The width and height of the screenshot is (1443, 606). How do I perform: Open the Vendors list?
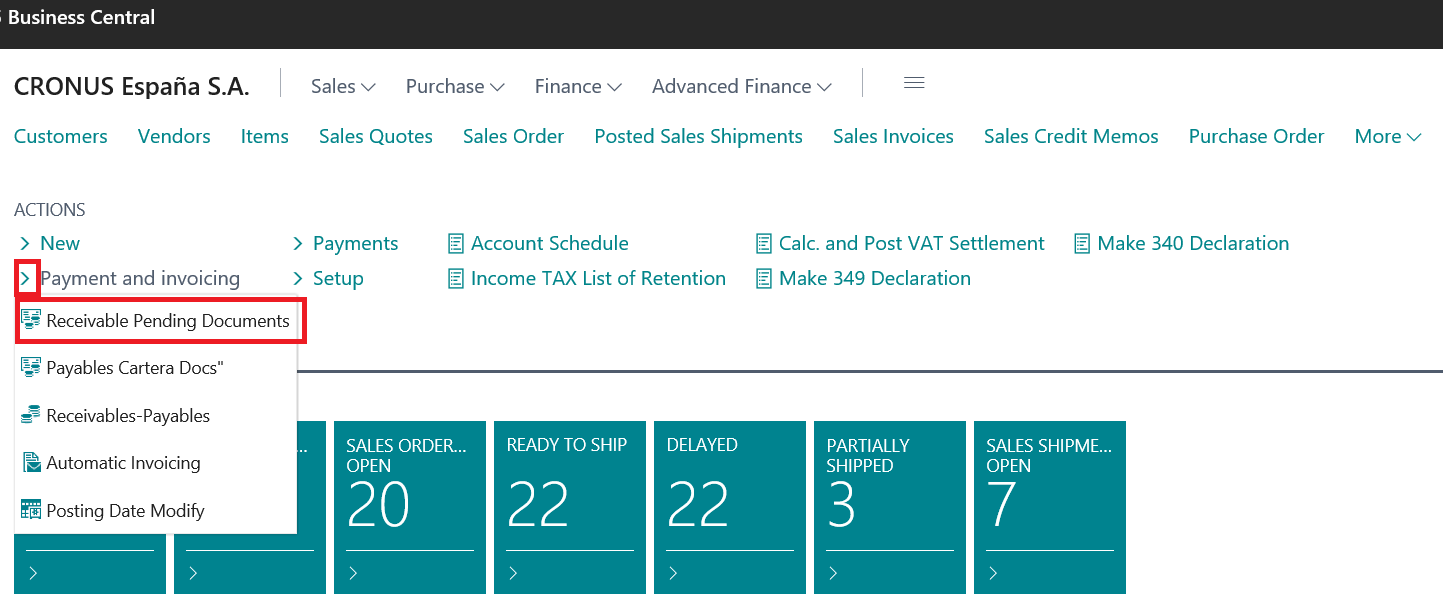tap(174, 136)
